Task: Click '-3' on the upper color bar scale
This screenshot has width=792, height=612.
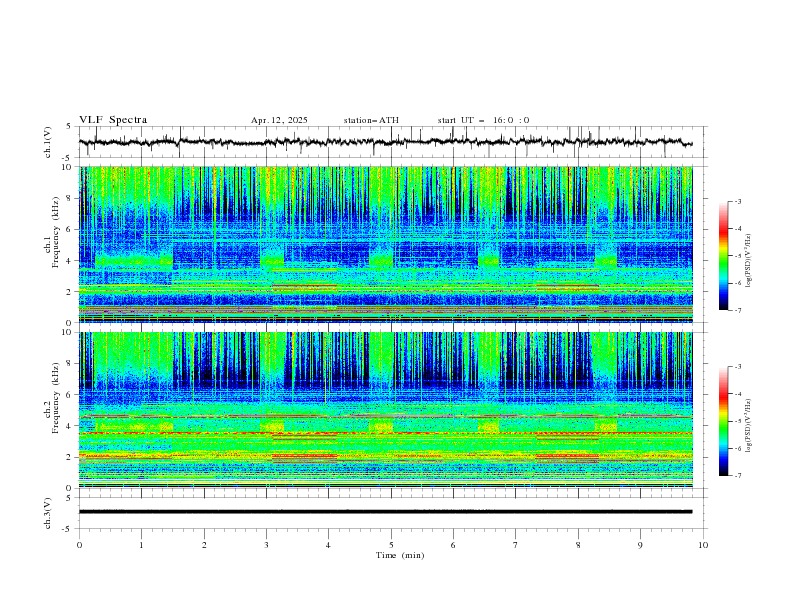Action: click(737, 201)
